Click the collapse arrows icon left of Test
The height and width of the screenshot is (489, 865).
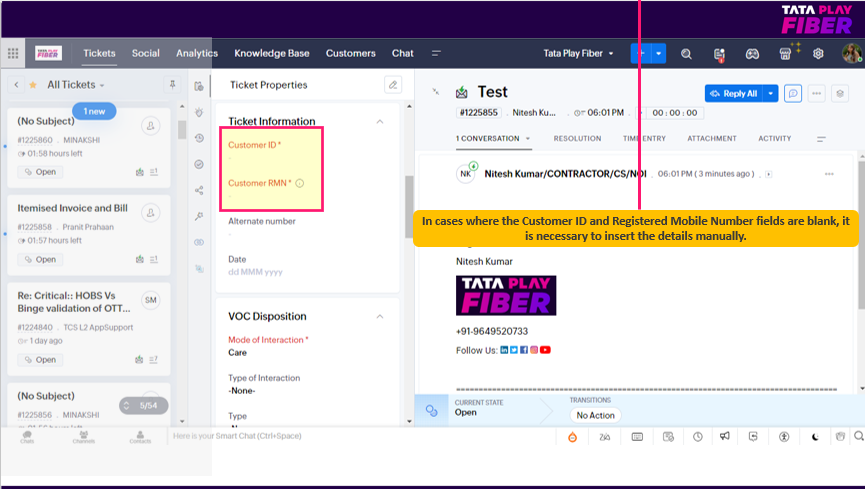[436, 92]
